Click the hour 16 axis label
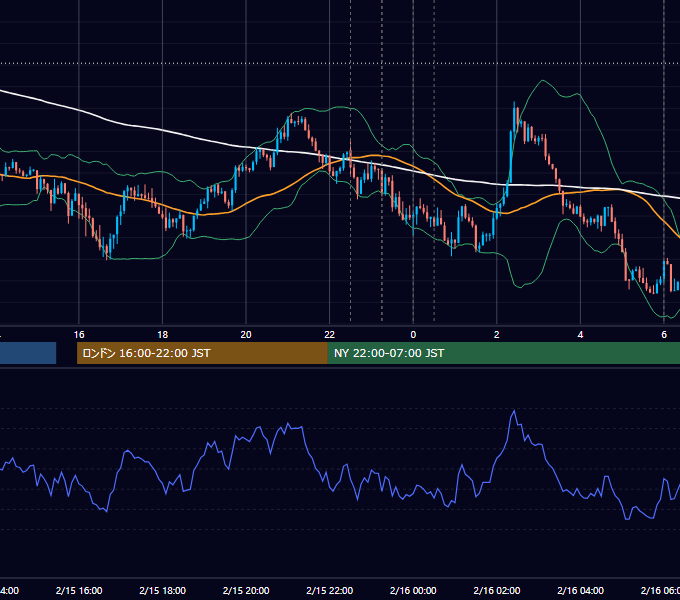The height and width of the screenshot is (600, 680). coord(79,335)
